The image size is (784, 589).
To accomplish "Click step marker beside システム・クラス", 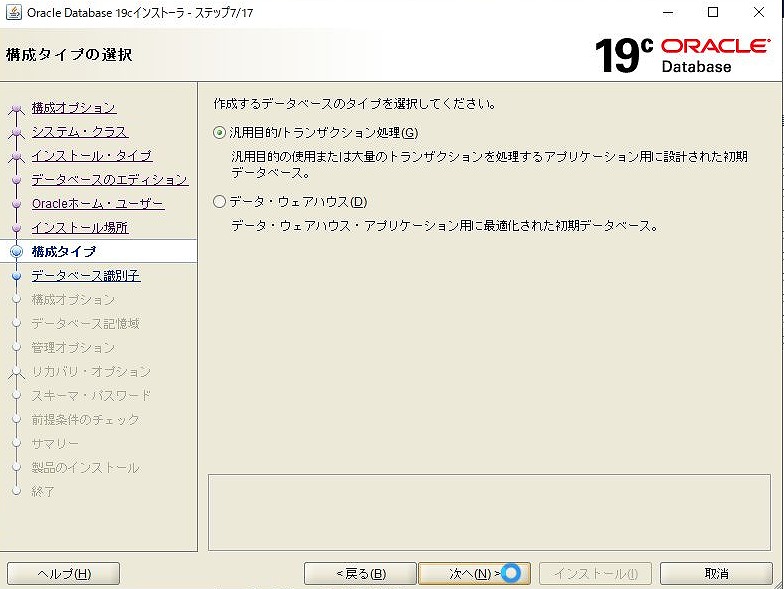I will [x=16, y=132].
